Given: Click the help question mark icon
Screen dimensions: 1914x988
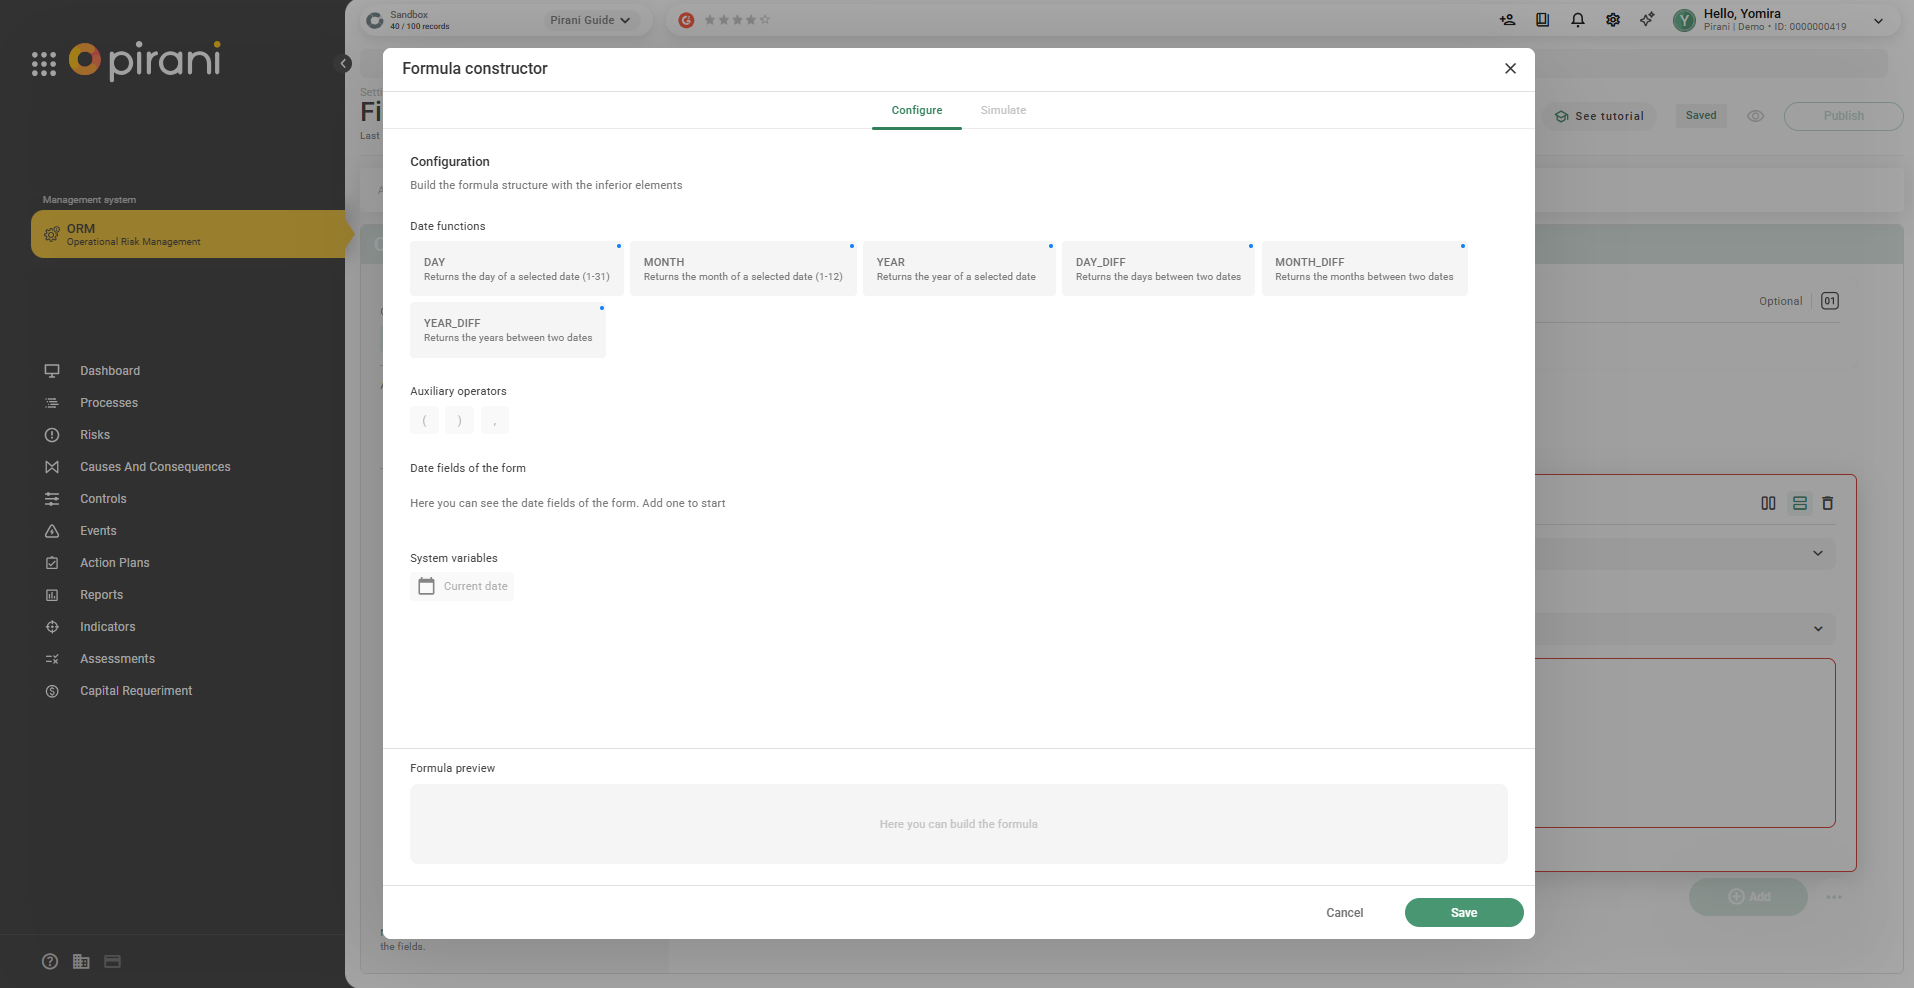Looking at the screenshot, I should (x=50, y=961).
